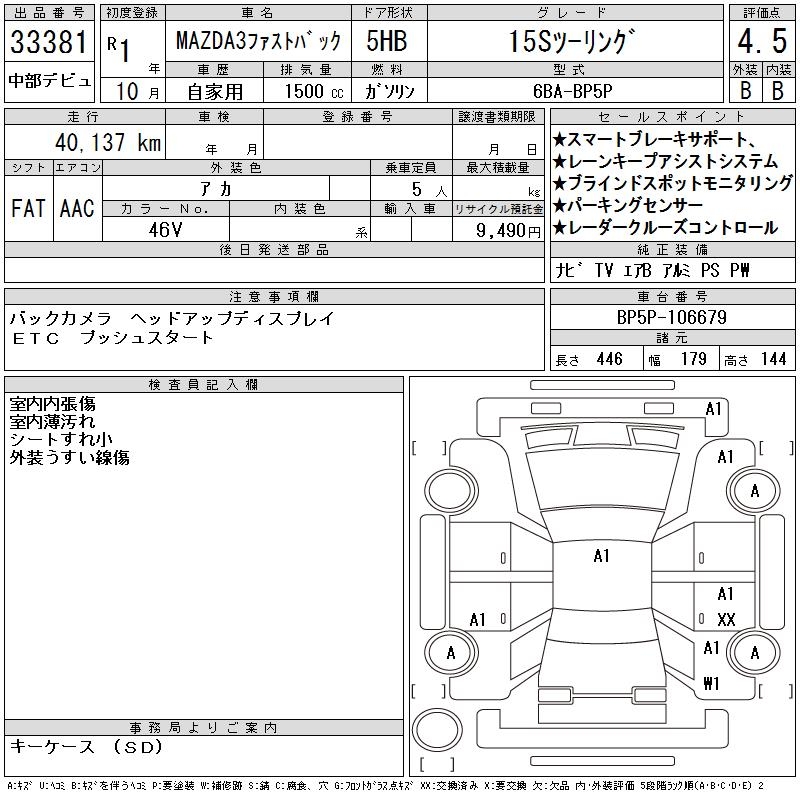Click パーキングセンサー sales point
Screen dimensions: 800x800
(x=628, y=205)
